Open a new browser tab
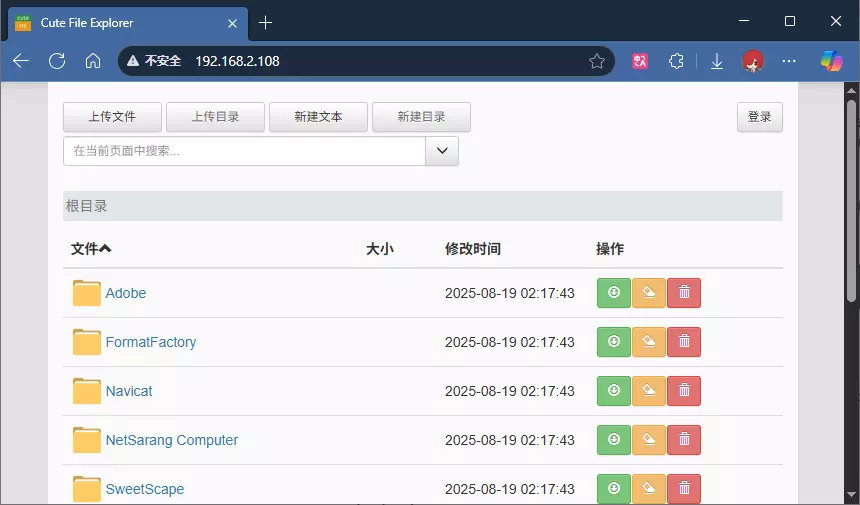The width and height of the screenshot is (860, 505). 265,22
